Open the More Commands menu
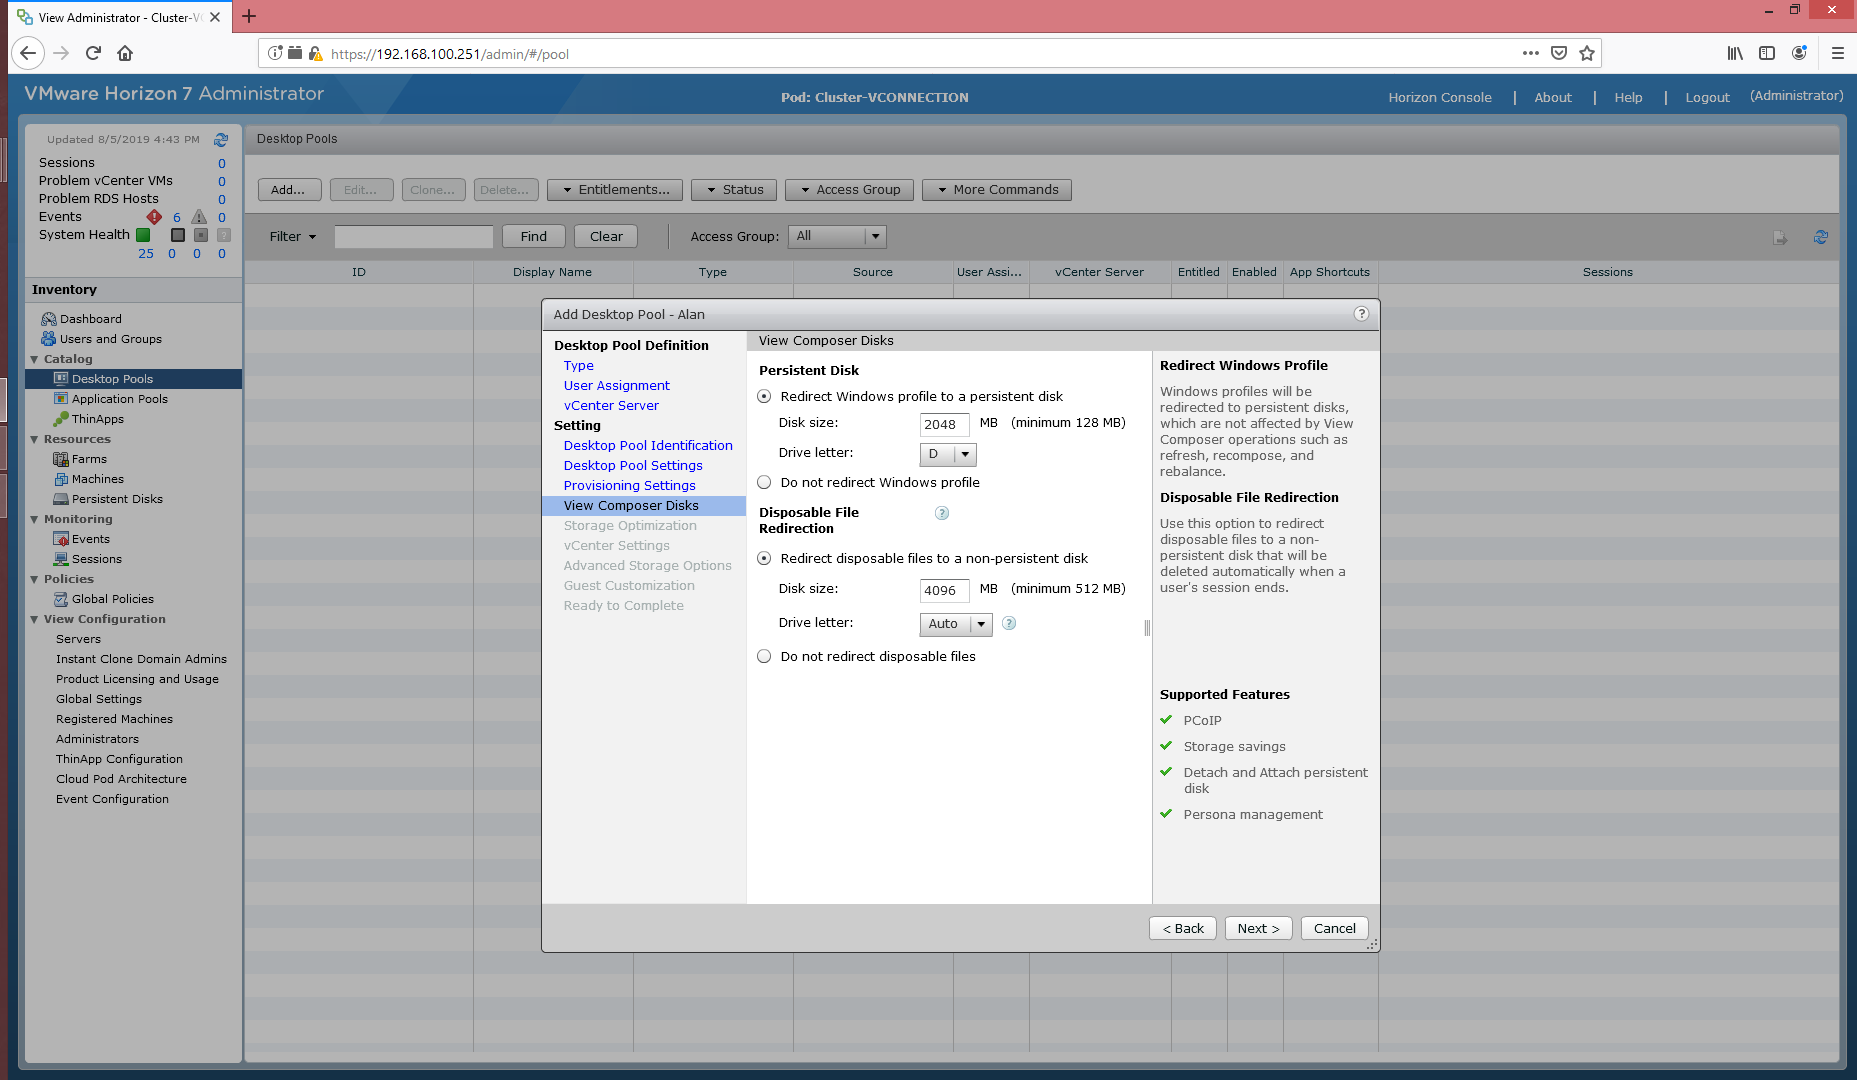1857x1080 pixels. tap(996, 190)
